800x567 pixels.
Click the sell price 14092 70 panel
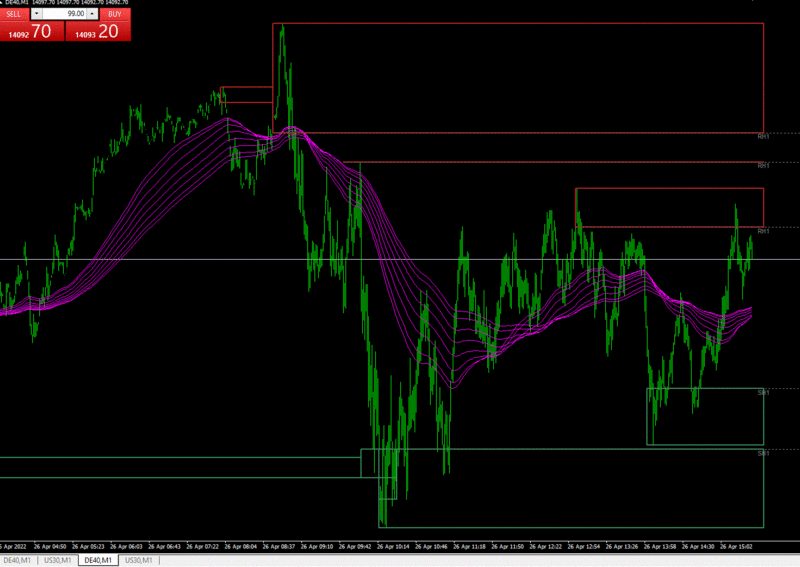(x=32, y=31)
